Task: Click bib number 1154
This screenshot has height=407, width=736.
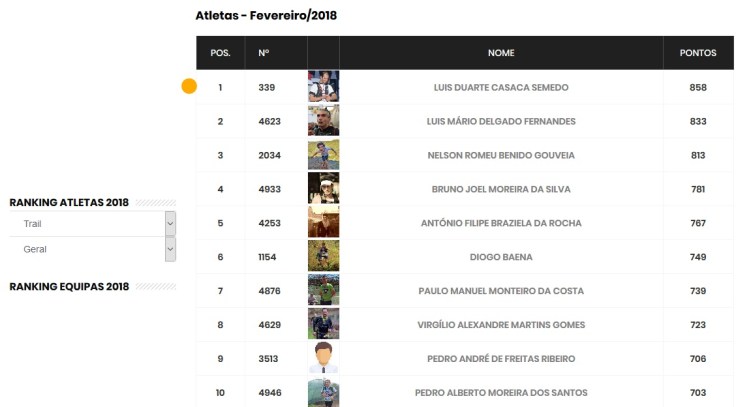Action: [267, 257]
